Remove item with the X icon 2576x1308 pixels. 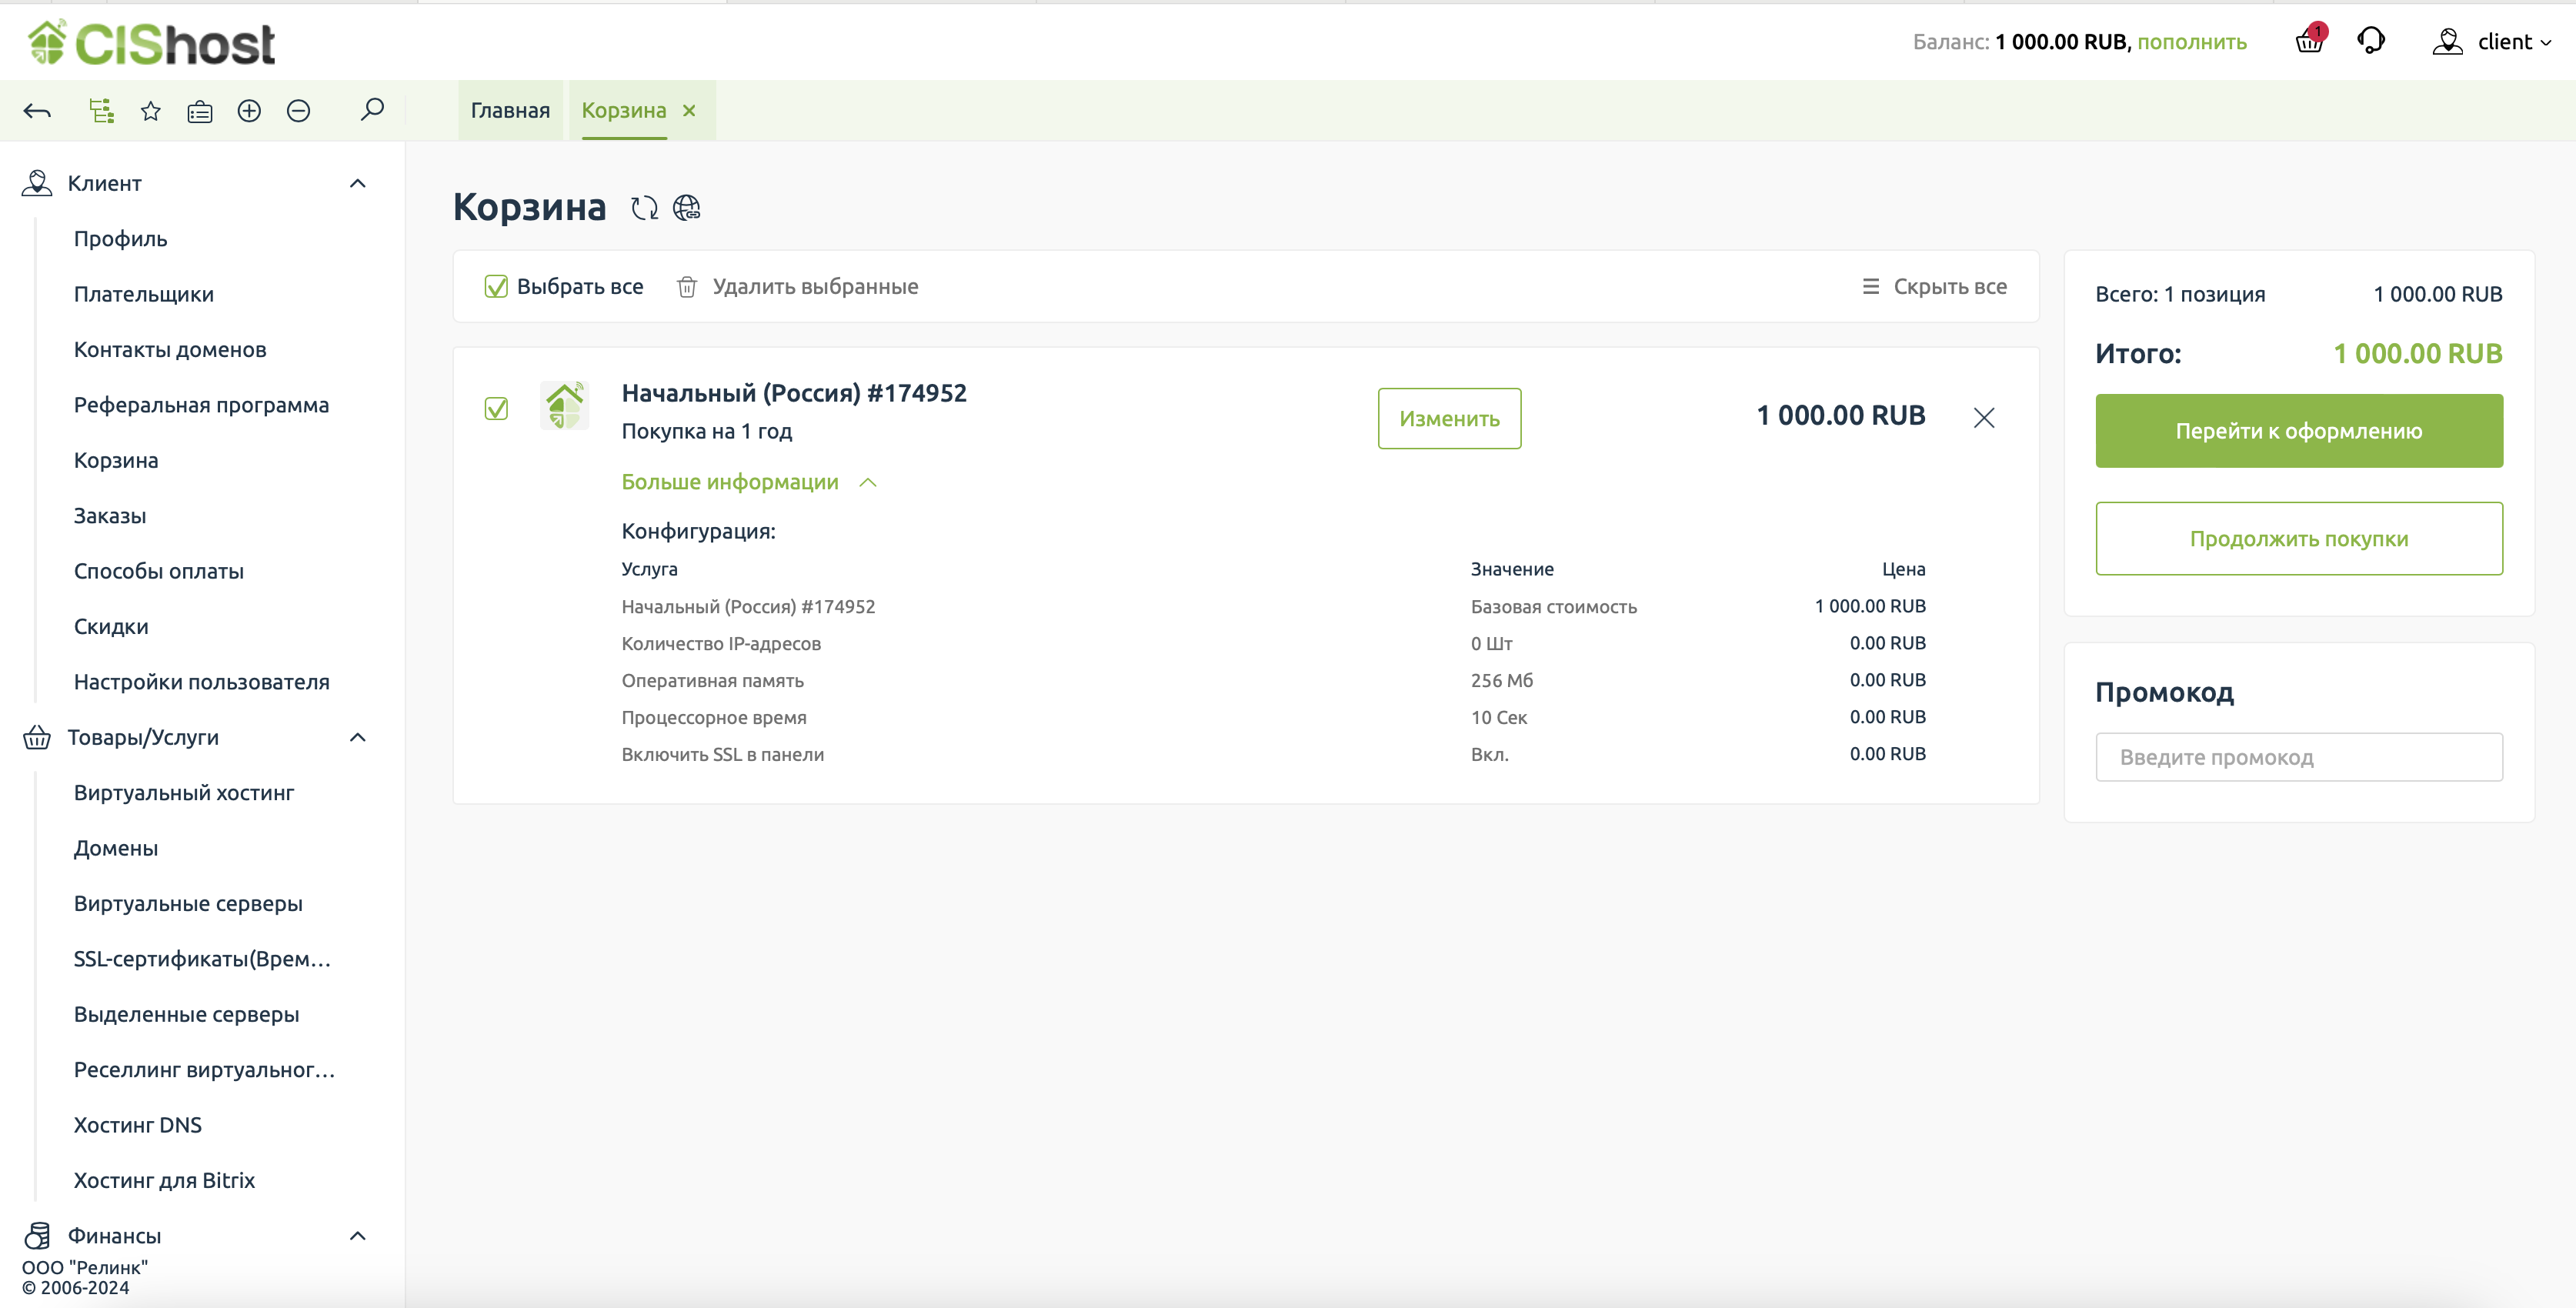pos(1984,417)
